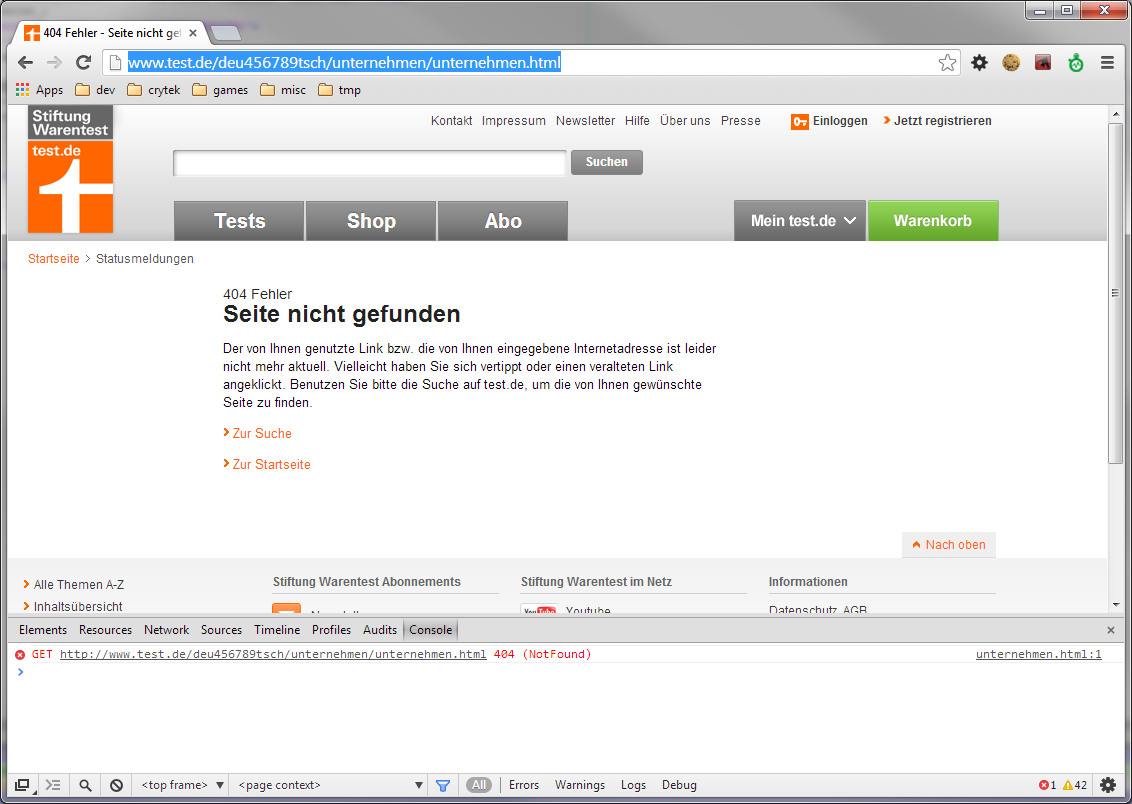Screen dimensions: 1132x804
Task: Click the website search input field
Action: pos(370,163)
